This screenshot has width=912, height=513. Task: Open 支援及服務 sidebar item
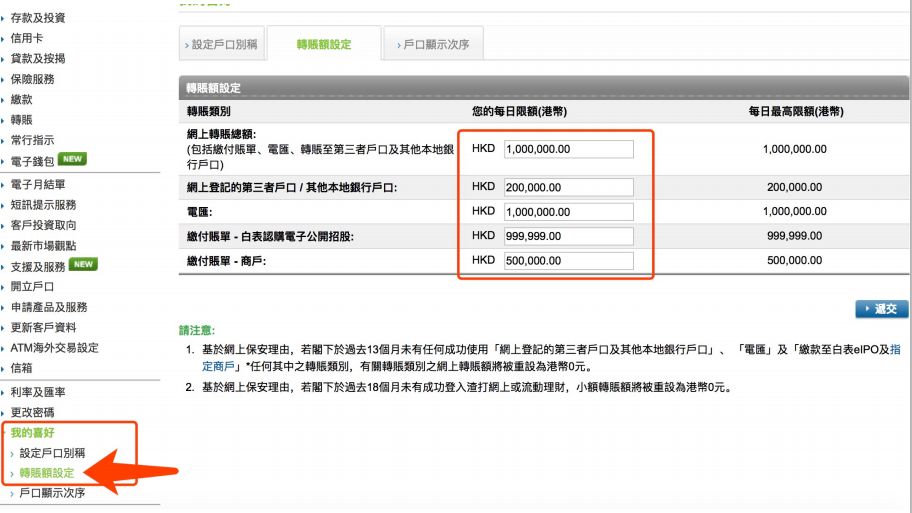[x=38, y=266]
